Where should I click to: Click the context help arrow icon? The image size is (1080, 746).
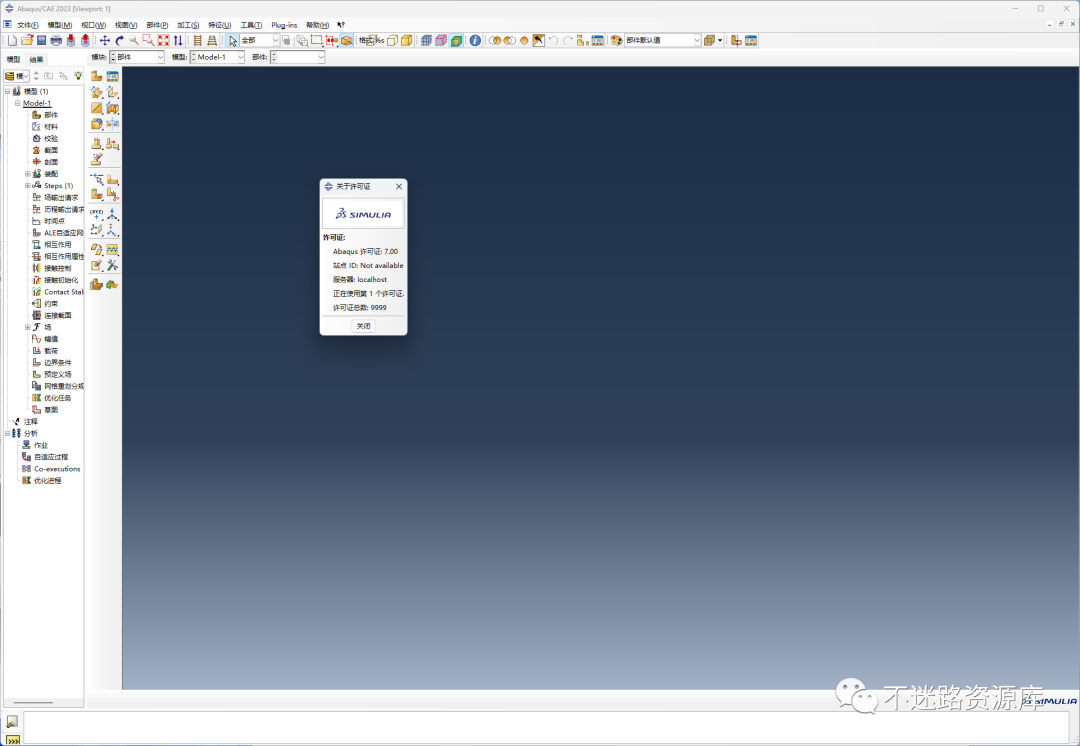(x=341, y=25)
